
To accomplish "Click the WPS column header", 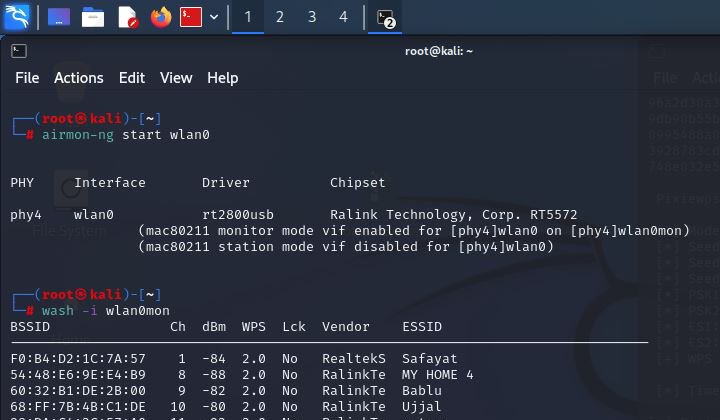I will 254,326.
